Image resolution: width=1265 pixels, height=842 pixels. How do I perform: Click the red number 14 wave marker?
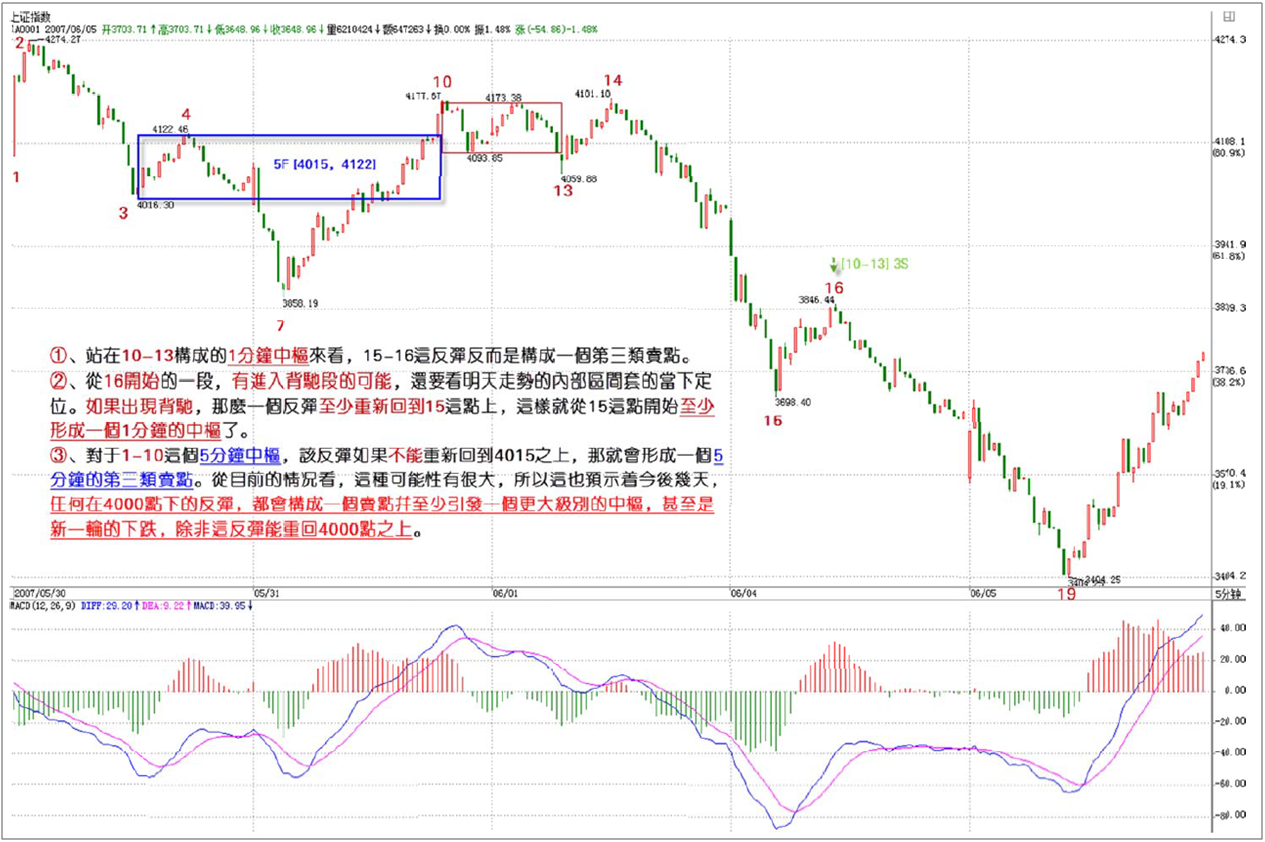click(x=612, y=80)
